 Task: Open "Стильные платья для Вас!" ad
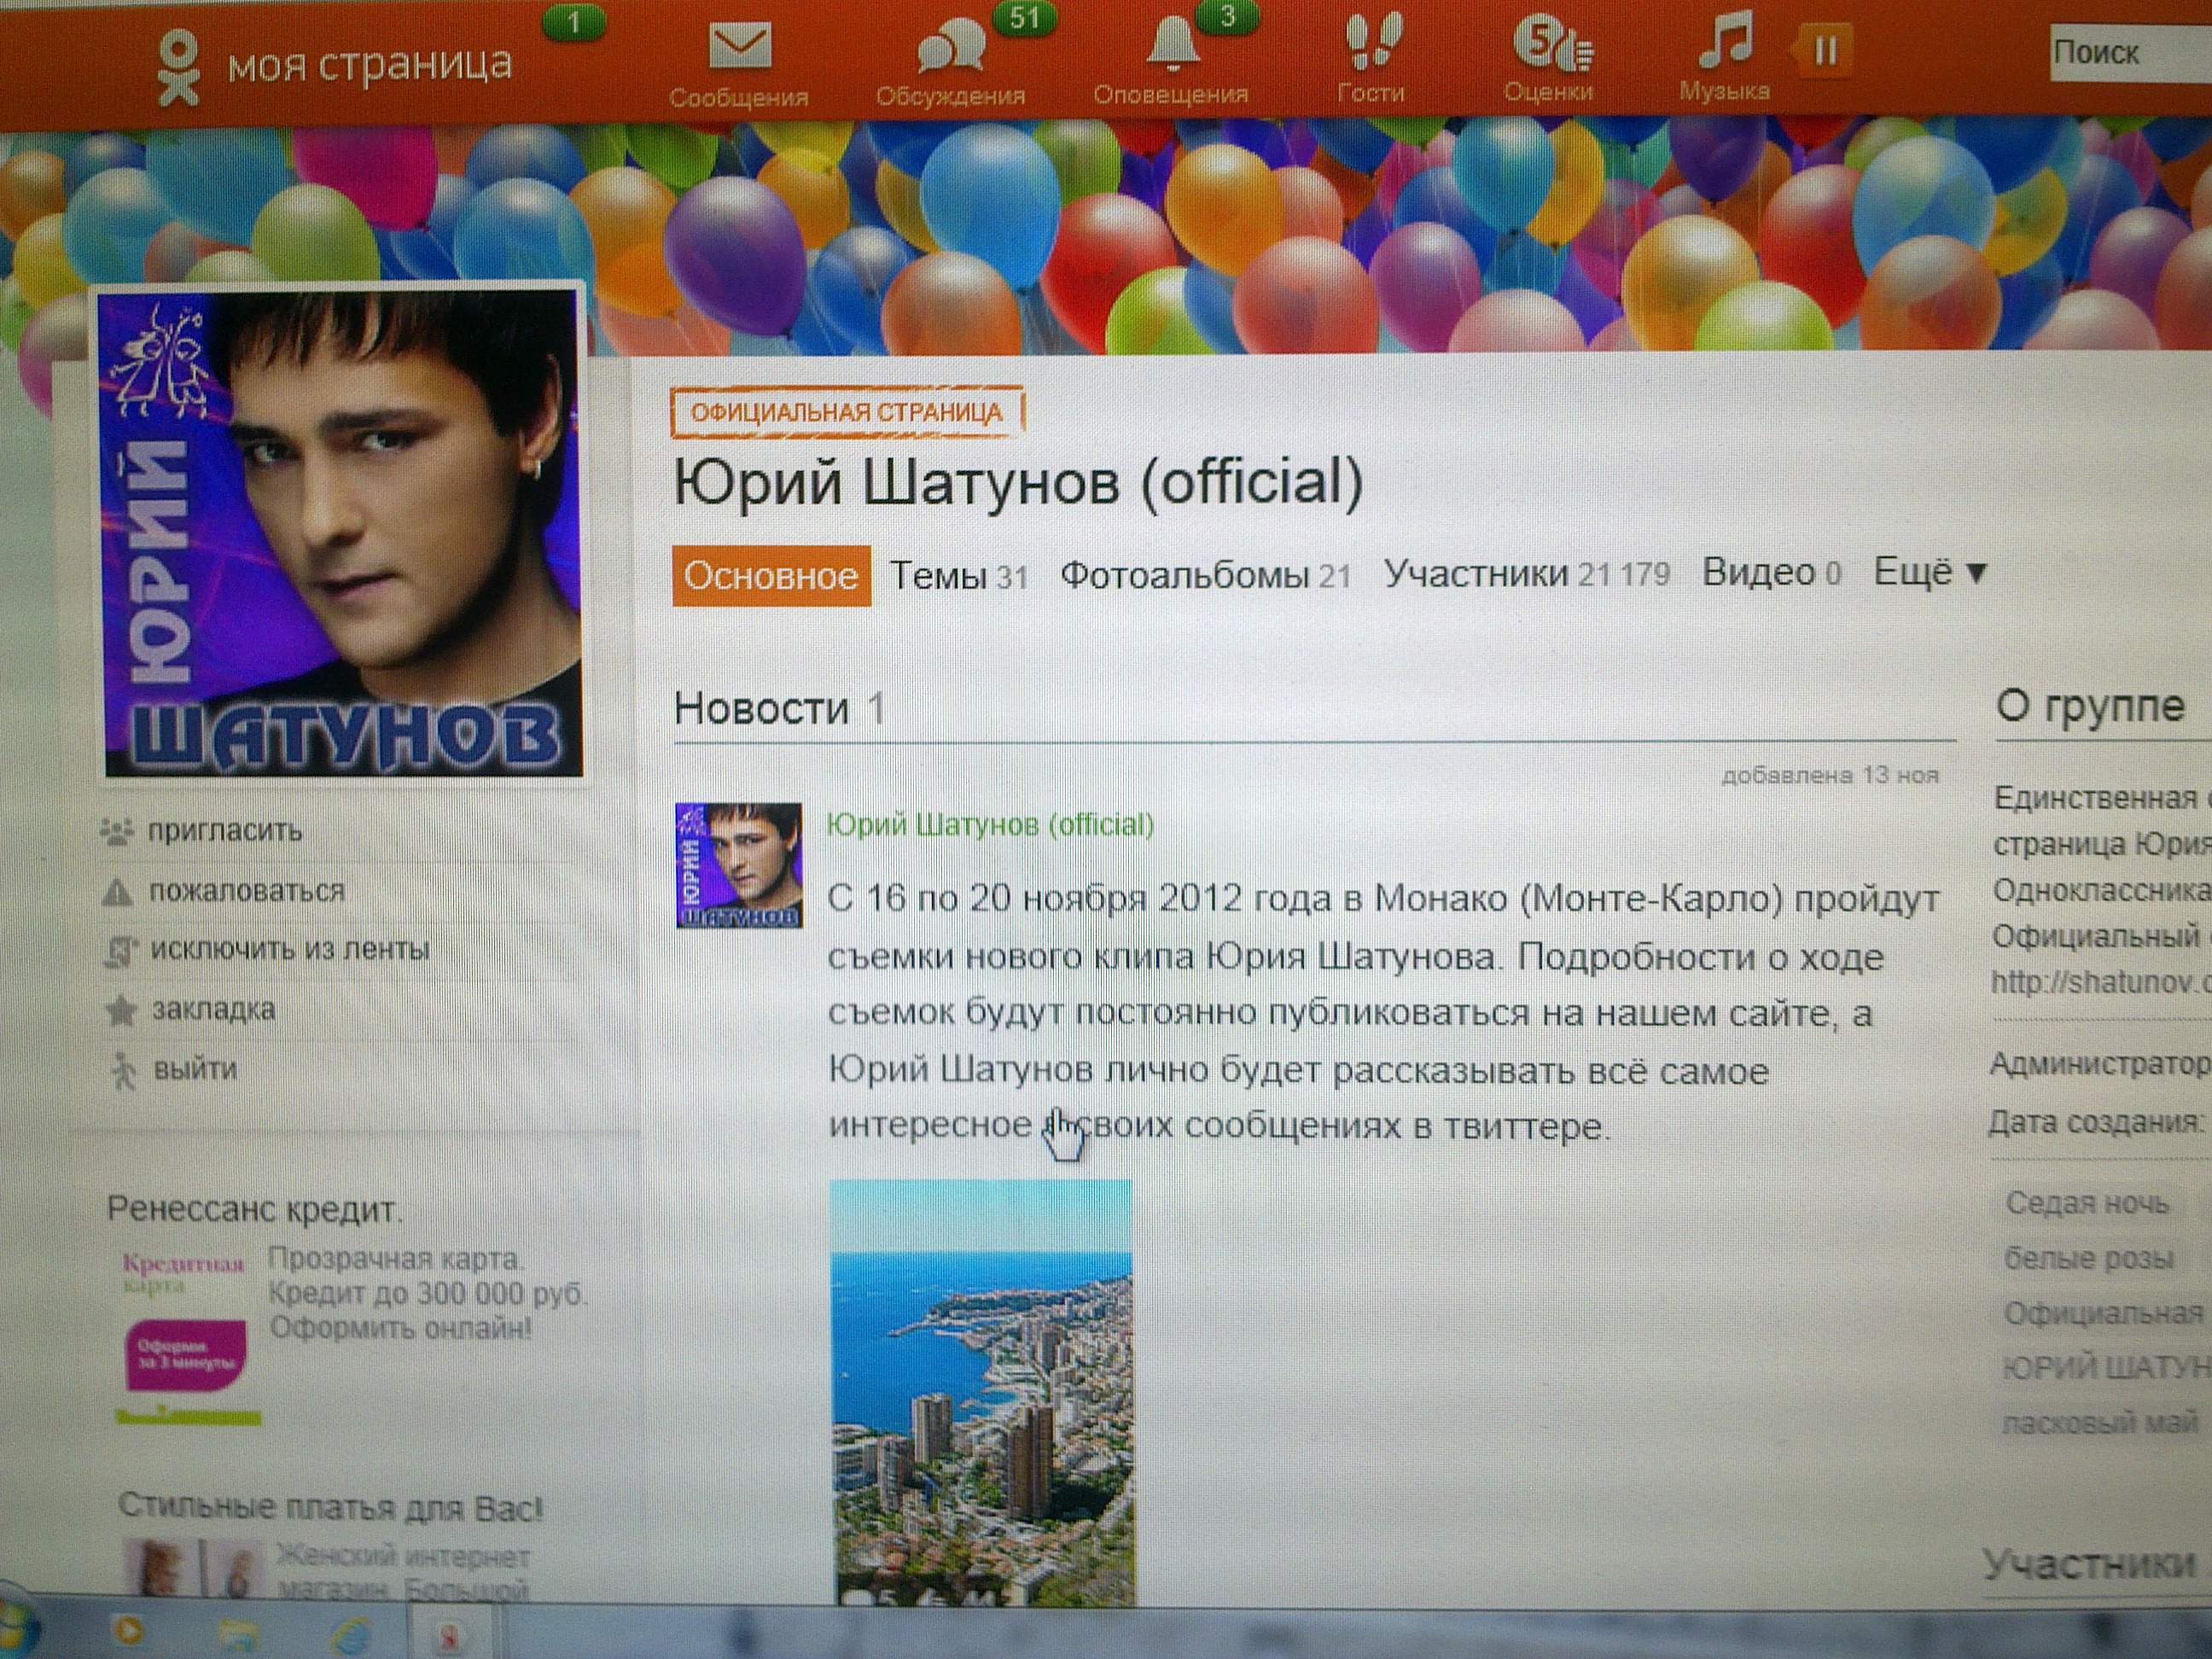click(330, 1507)
